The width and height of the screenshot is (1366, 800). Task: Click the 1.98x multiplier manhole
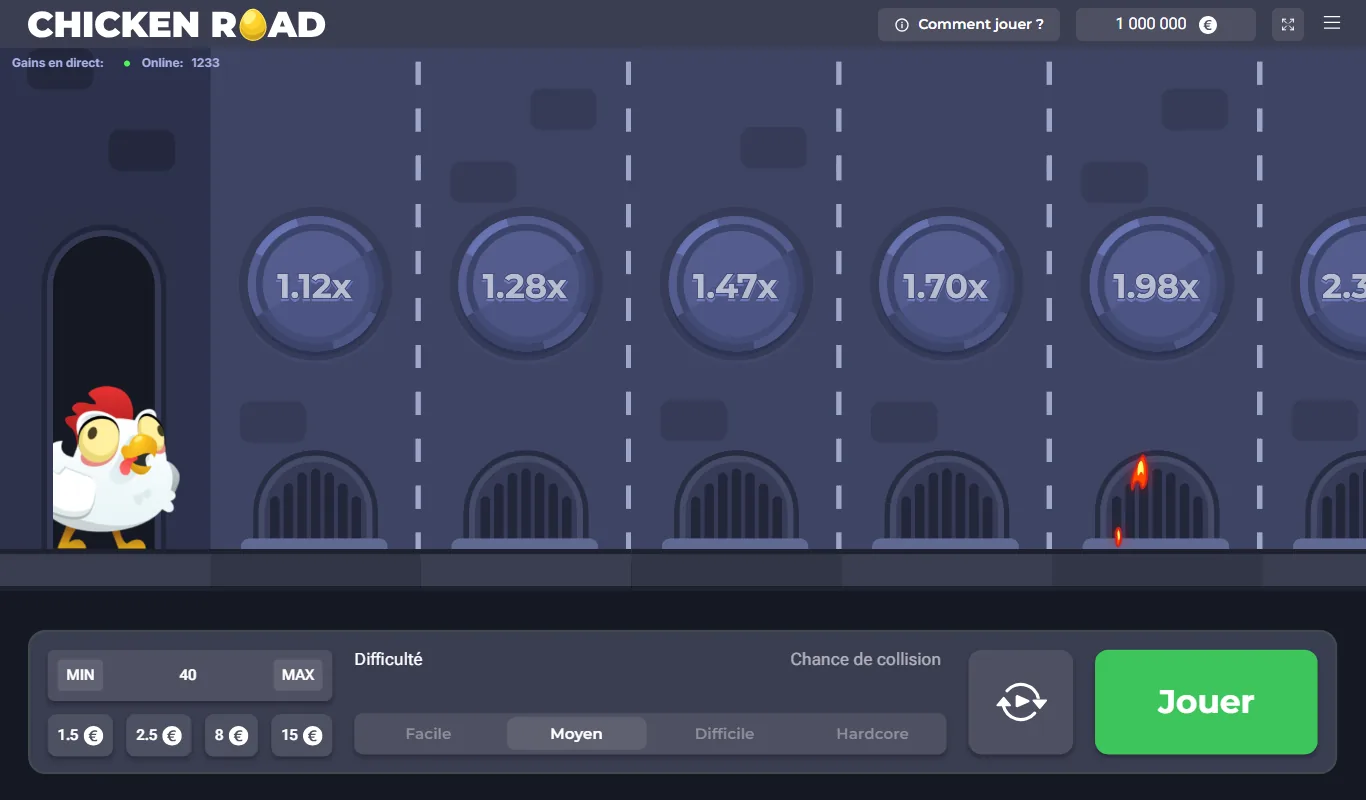(x=1156, y=286)
